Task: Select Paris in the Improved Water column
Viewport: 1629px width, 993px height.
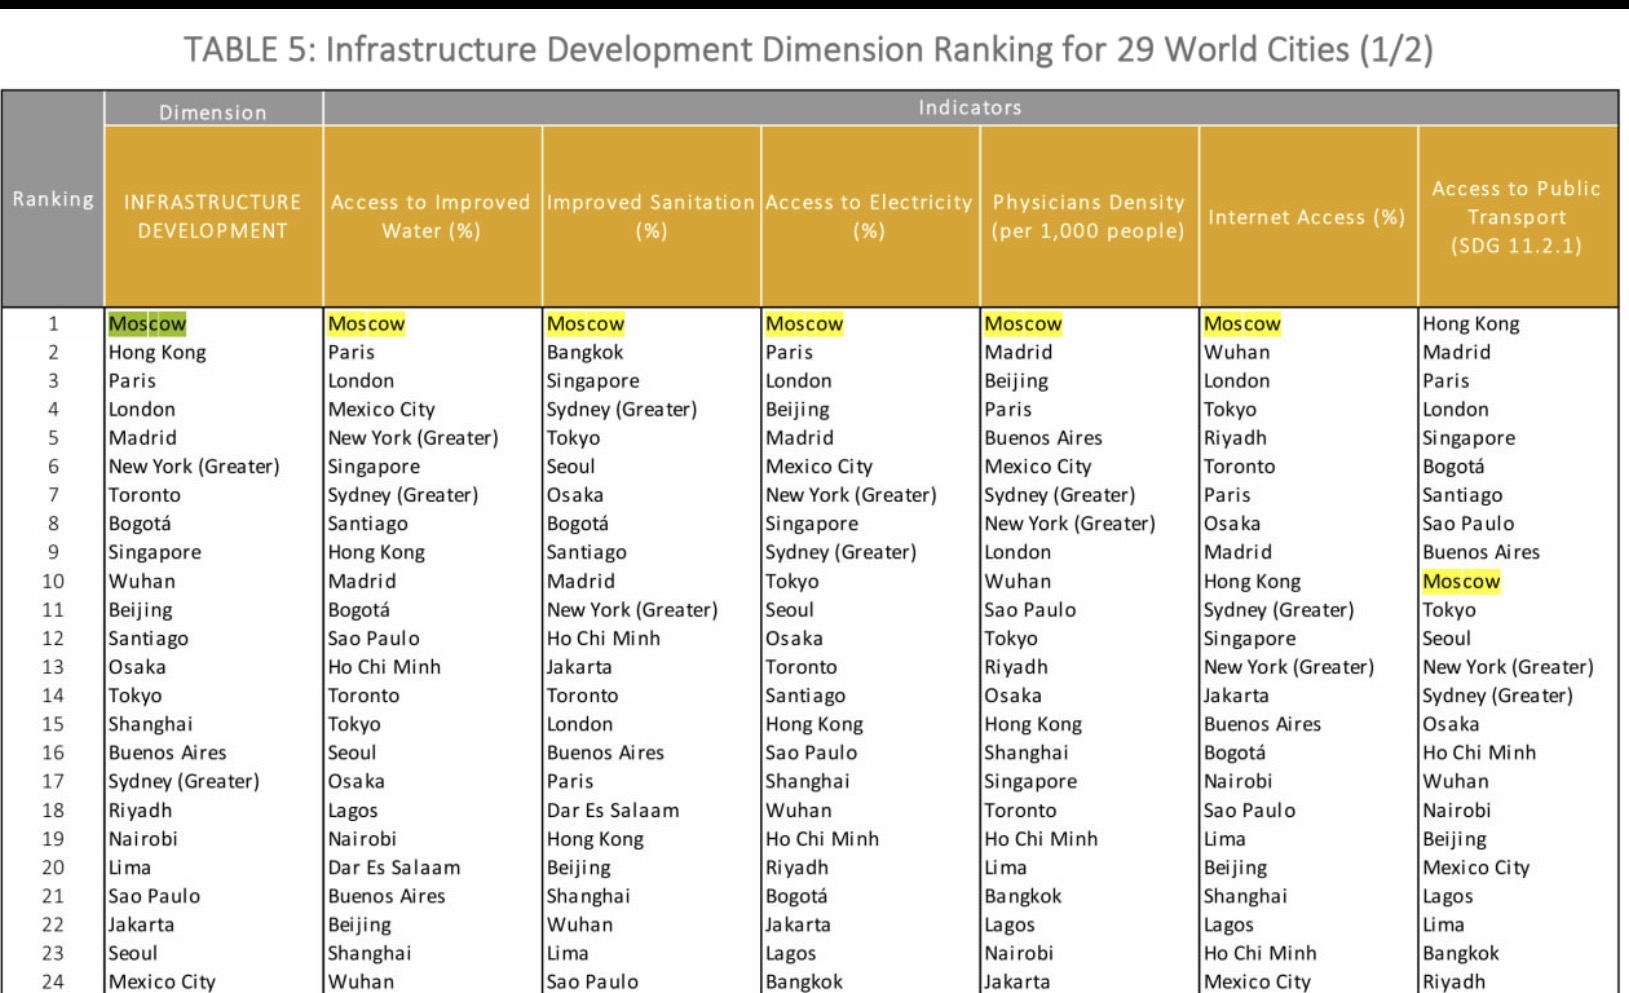Action: tap(351, 352)
